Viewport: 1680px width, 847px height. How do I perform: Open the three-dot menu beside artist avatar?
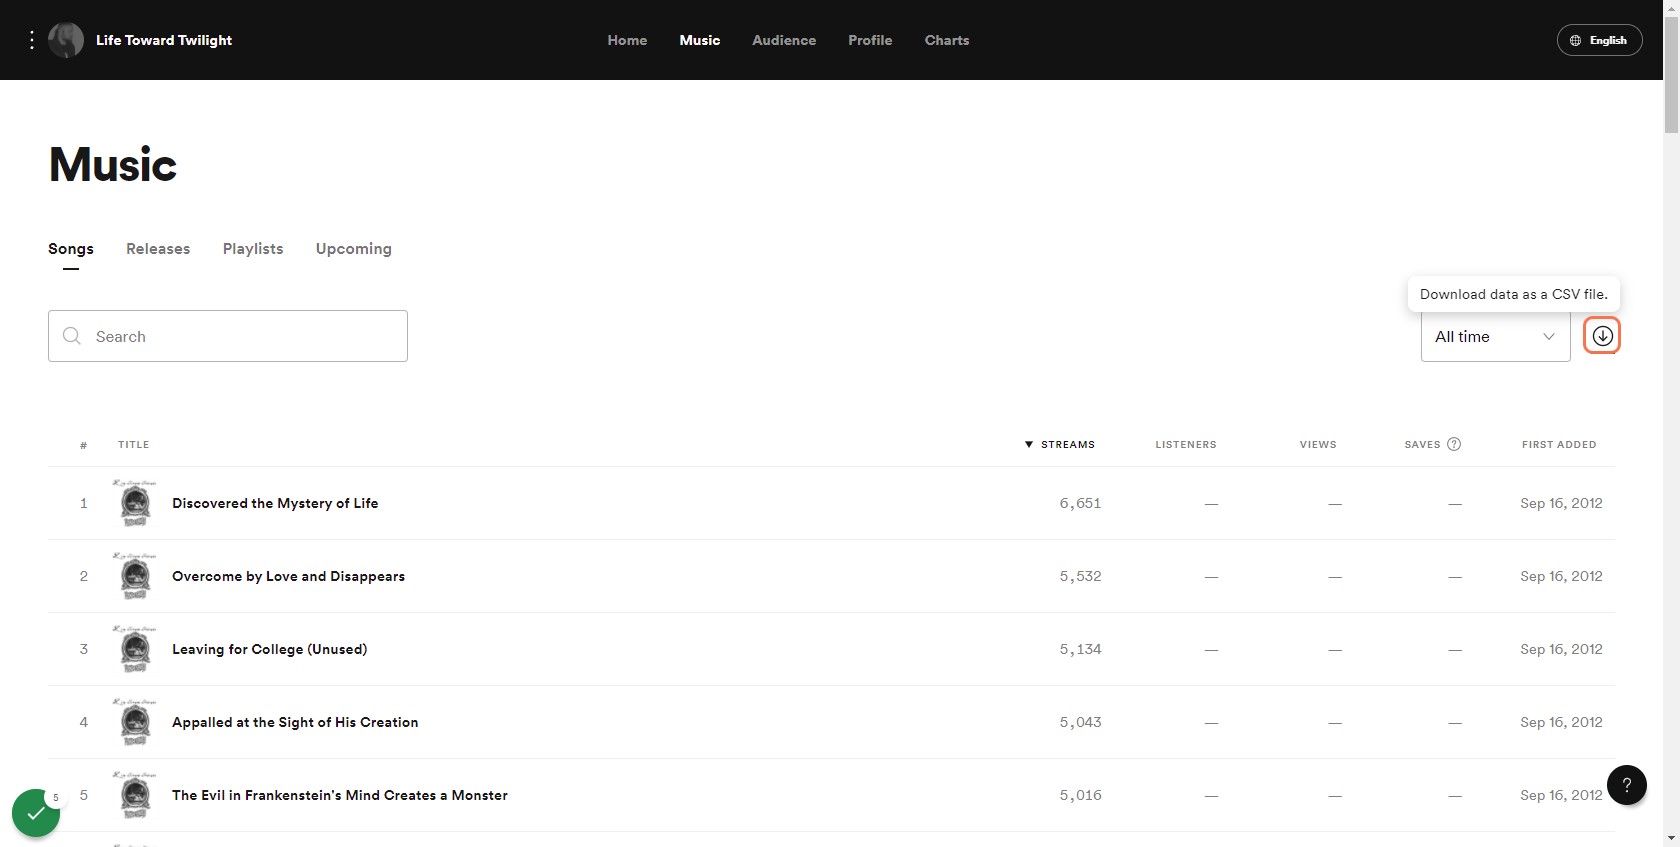[32, 40]
